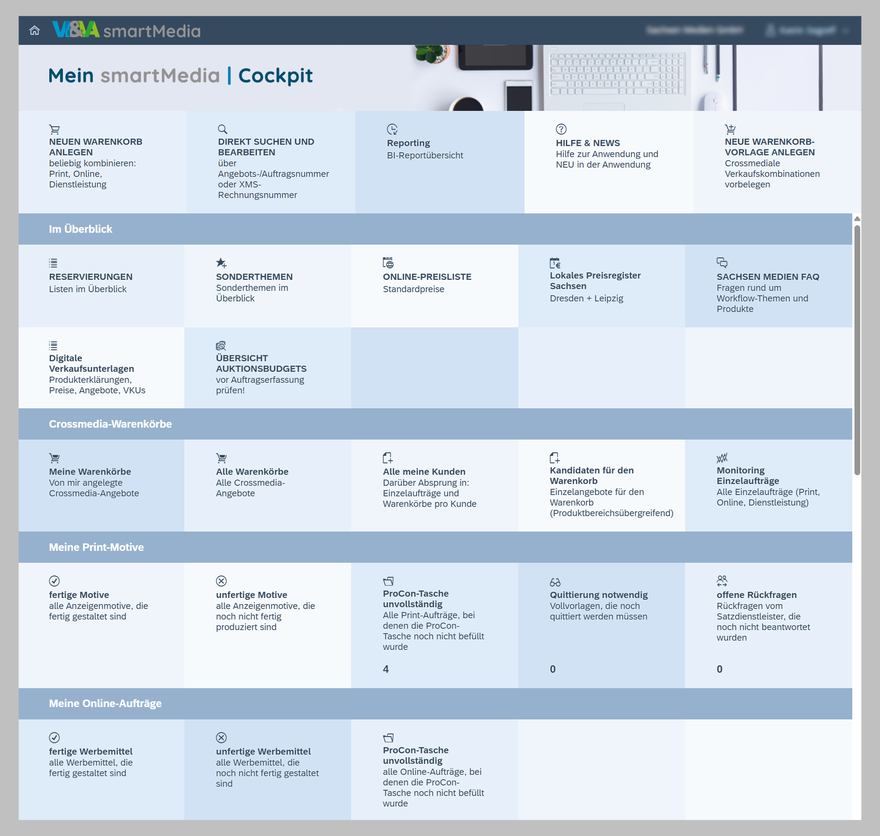Click the Monitoring Einzelaufträge chart icon

(722, 458)
